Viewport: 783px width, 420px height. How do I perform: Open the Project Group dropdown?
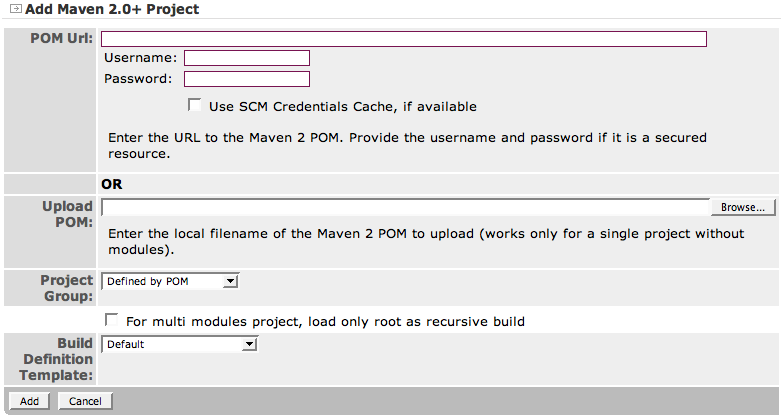click(x=170, y=282)
